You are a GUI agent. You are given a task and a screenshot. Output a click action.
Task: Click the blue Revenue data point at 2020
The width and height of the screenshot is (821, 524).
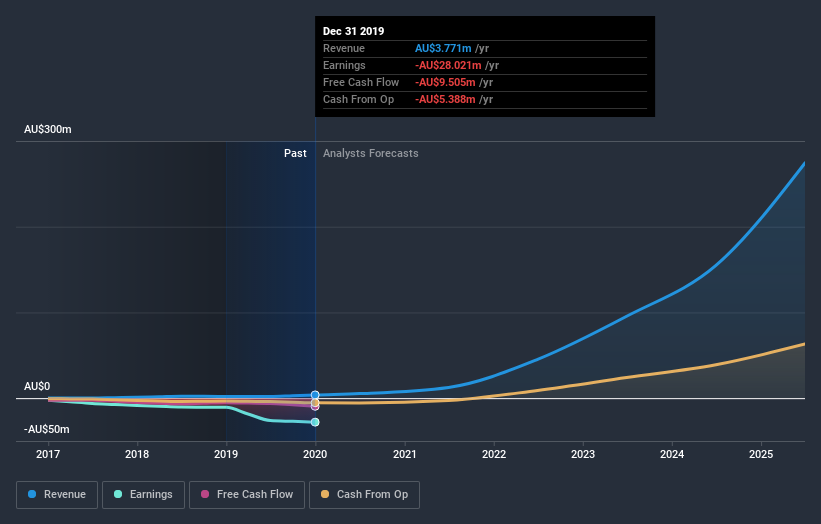click(315, 395)
